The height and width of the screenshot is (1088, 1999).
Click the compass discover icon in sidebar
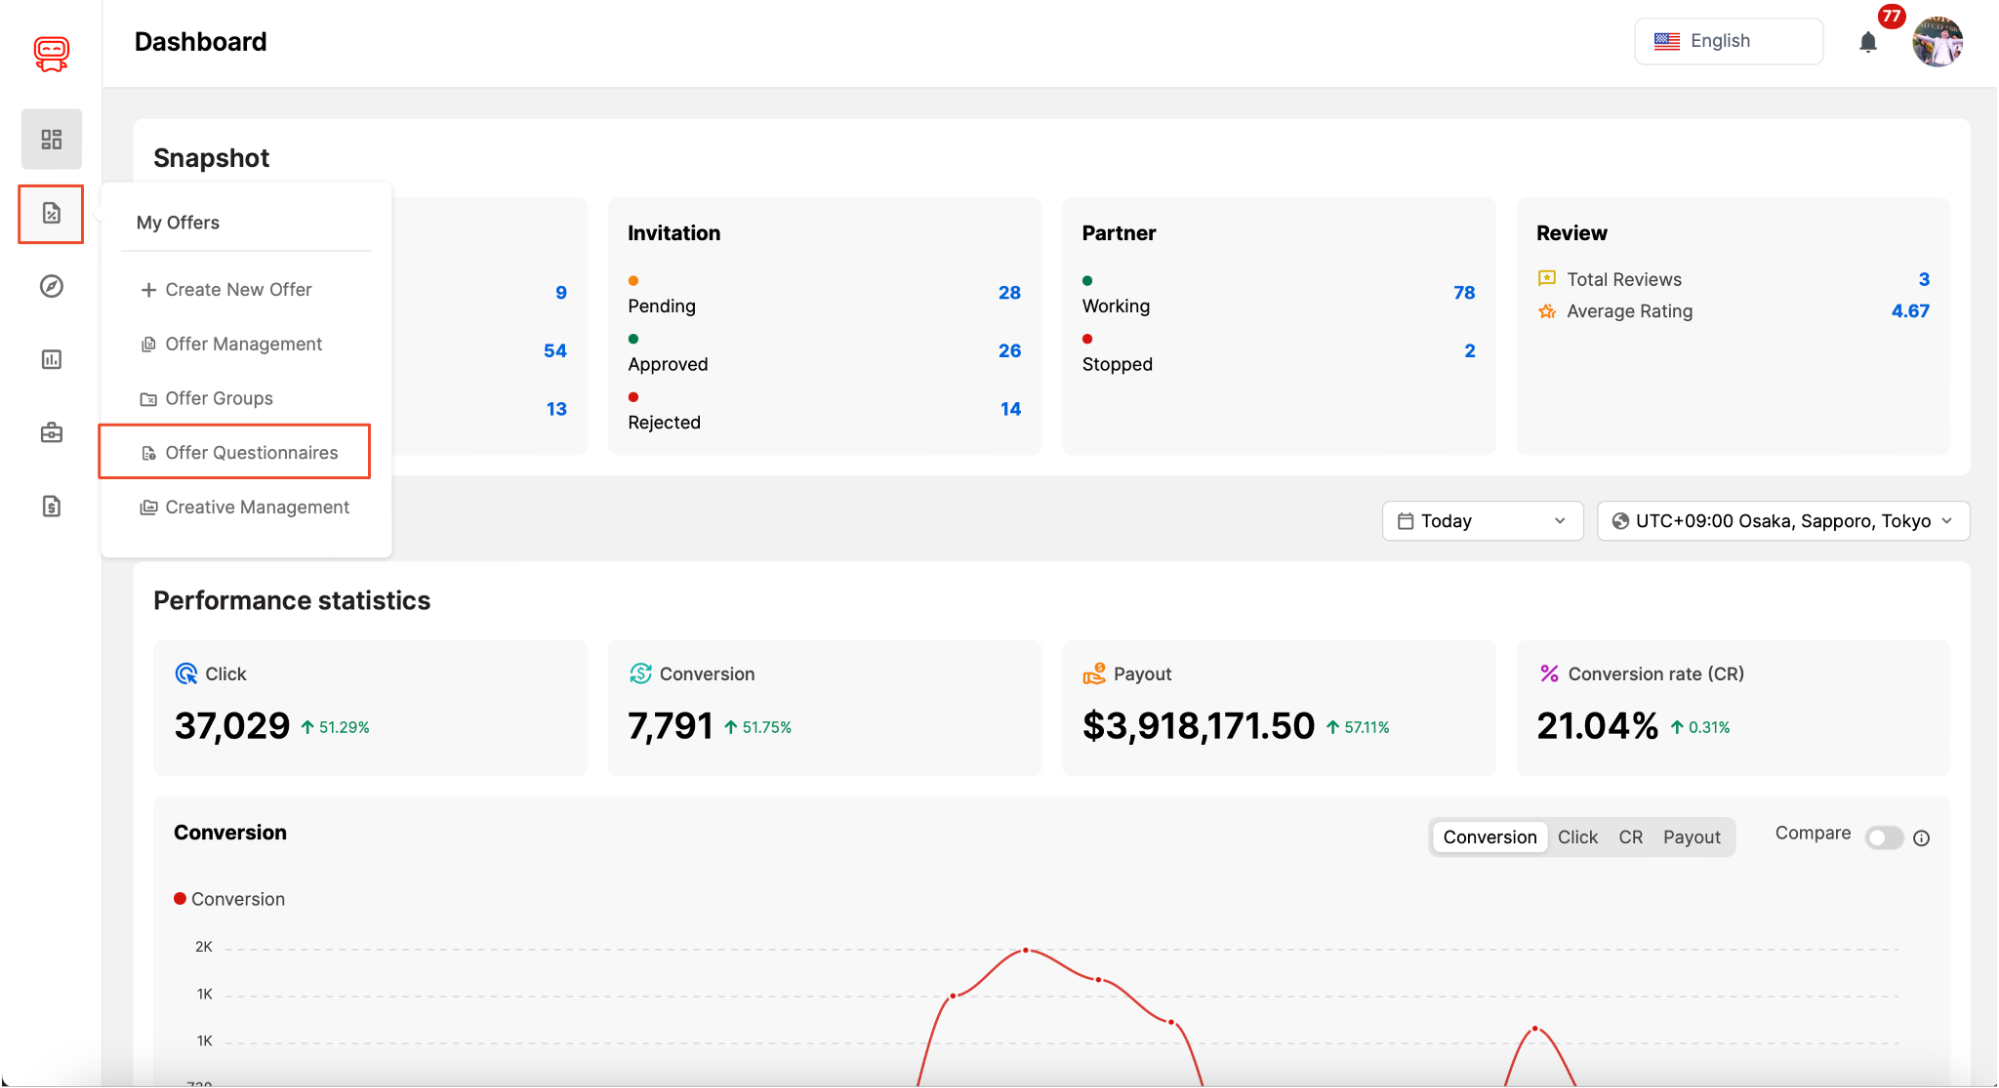[51, 286]
